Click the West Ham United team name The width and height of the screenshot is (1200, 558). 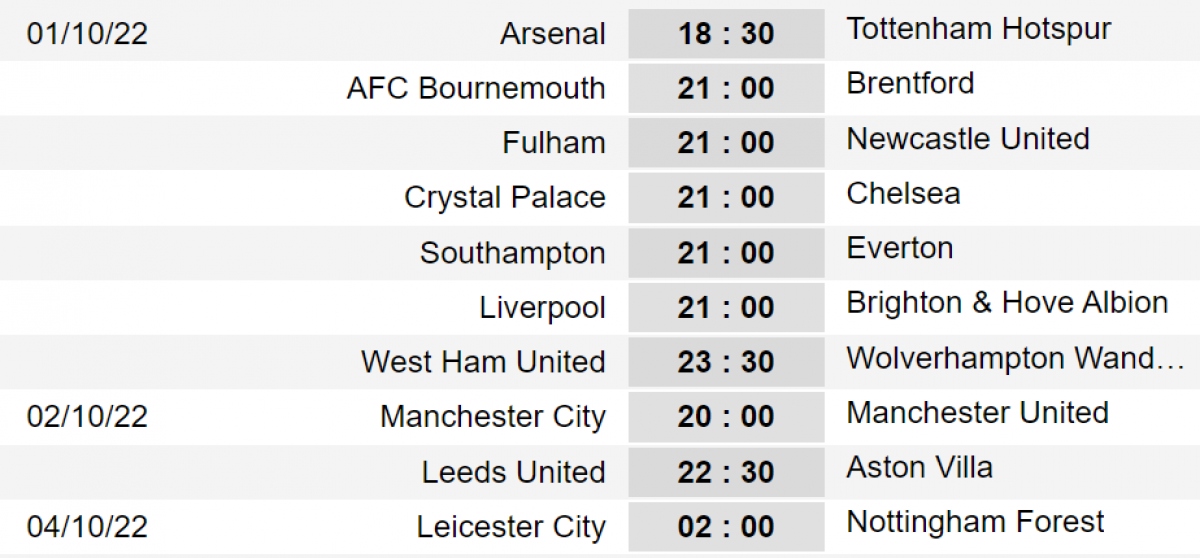click(x=483, y=362)
